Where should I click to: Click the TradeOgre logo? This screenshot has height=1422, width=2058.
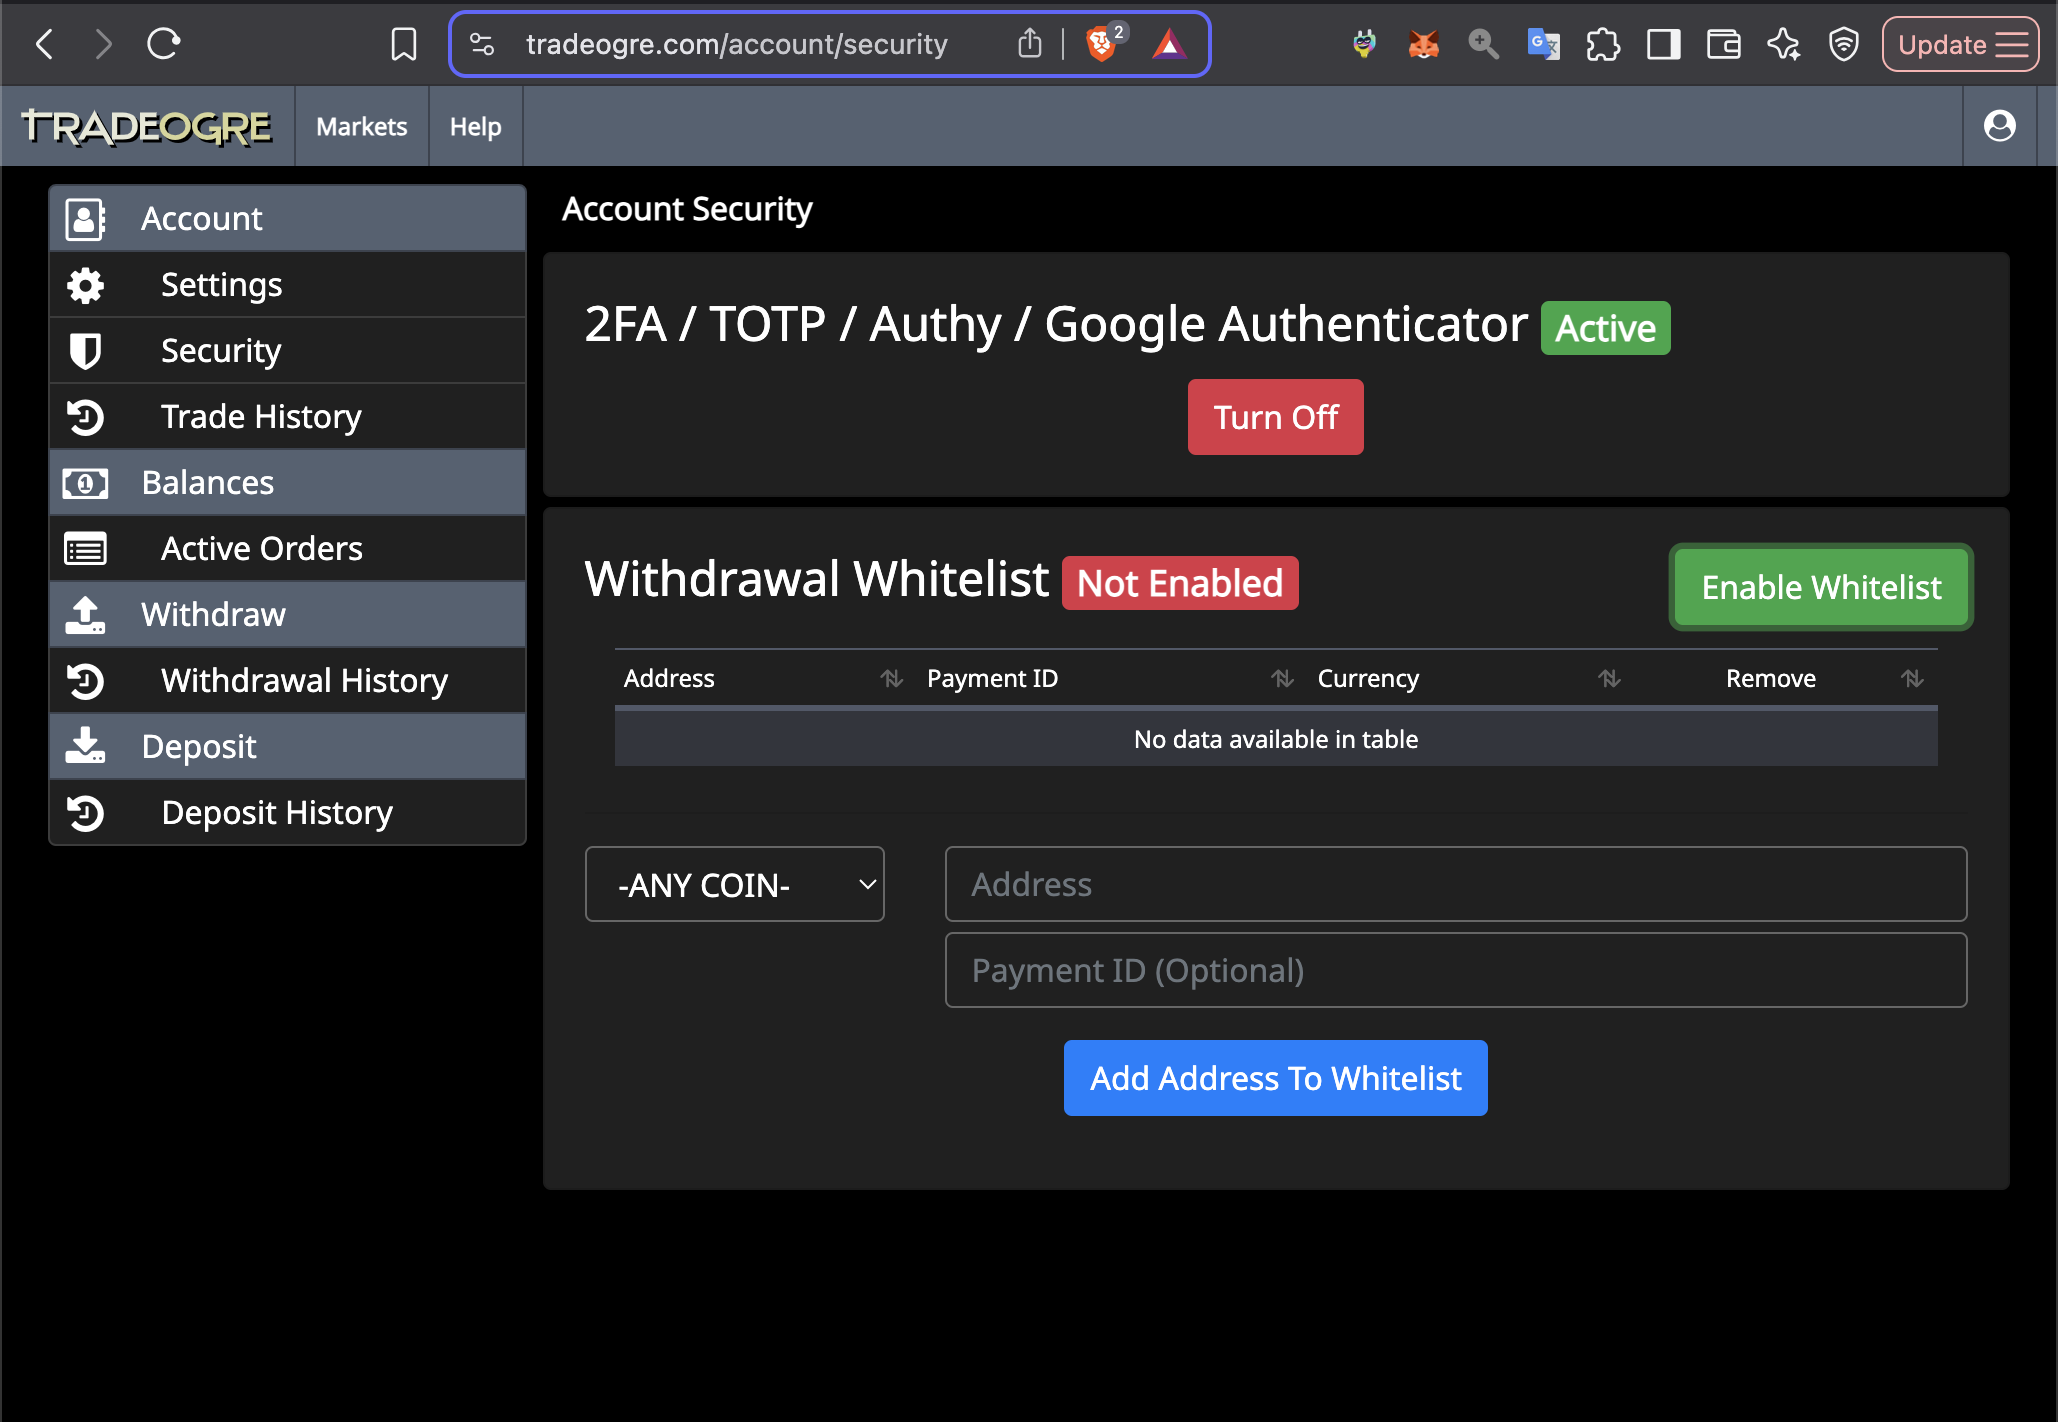point(147,126)
